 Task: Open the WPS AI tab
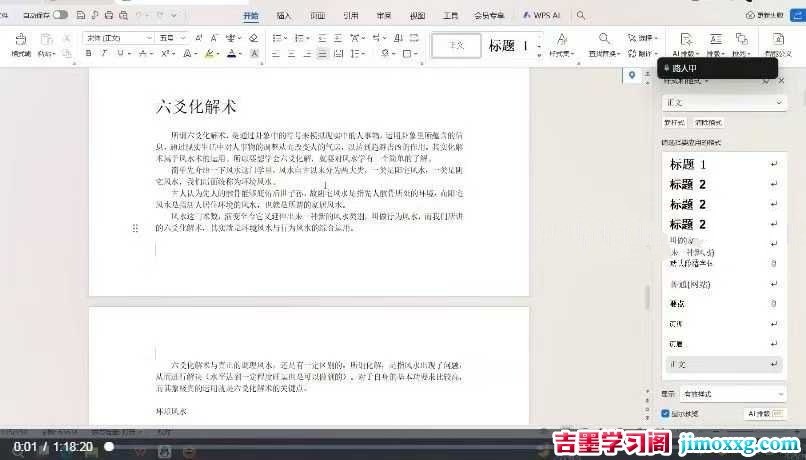pos(542,16)
